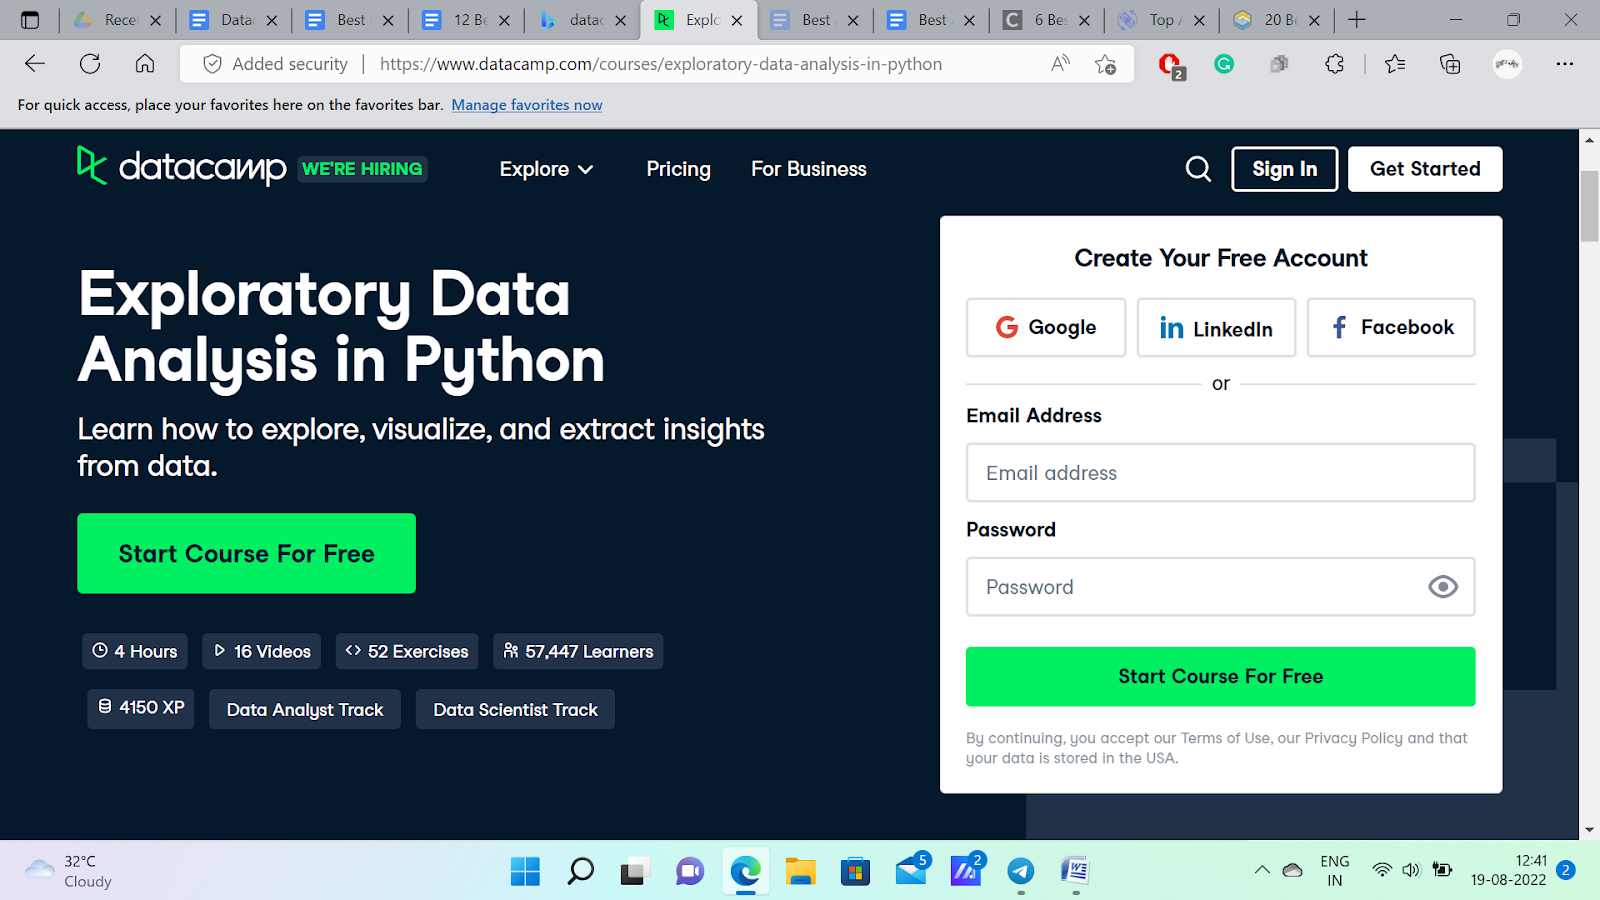Screen dimensions: 1600x900
Task: Open the Mail app from the taskbar
Action: pyautogui.click(x=911, y=869)
